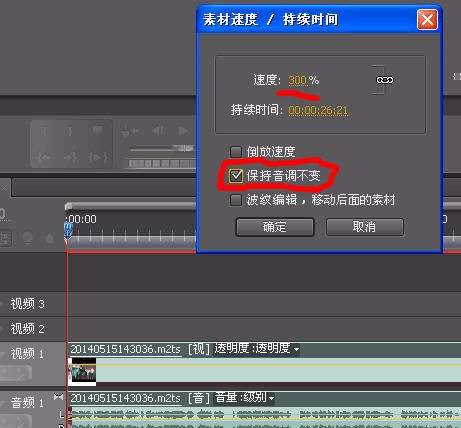Click the display style button under 音频 1
Screen dimensions: 461x428
tap(16, 421)
